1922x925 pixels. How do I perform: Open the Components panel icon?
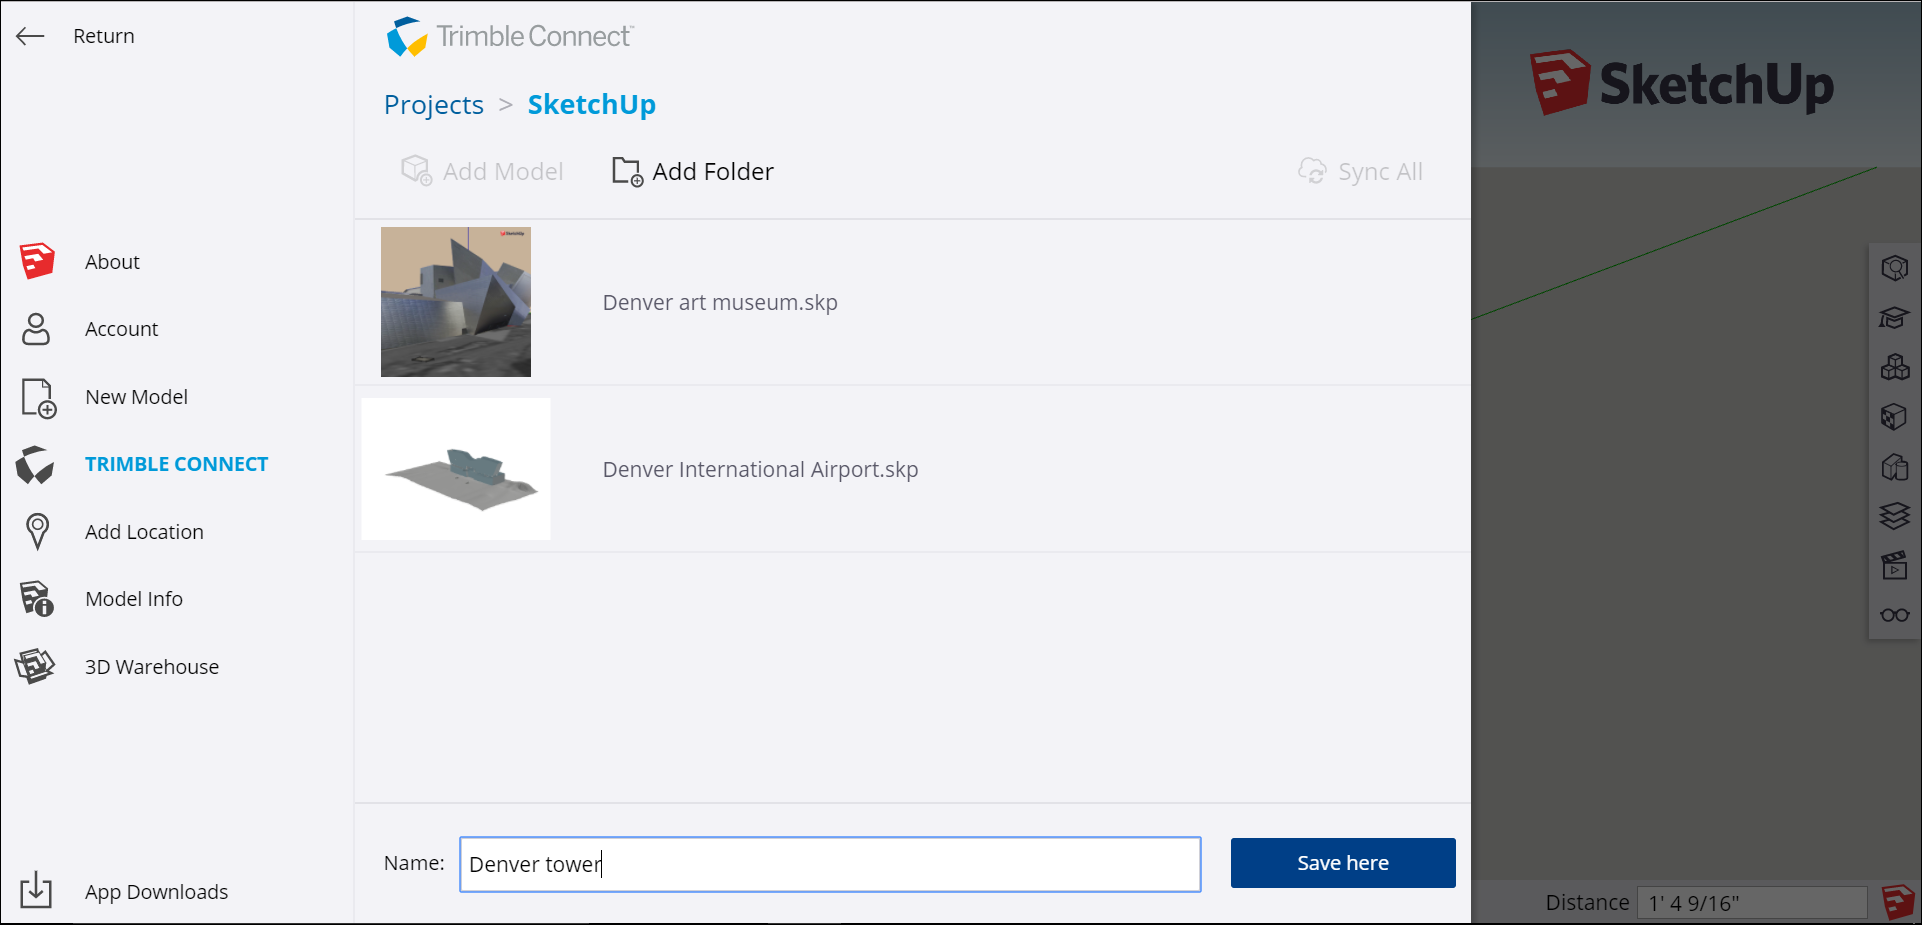tap(1894, 367)
